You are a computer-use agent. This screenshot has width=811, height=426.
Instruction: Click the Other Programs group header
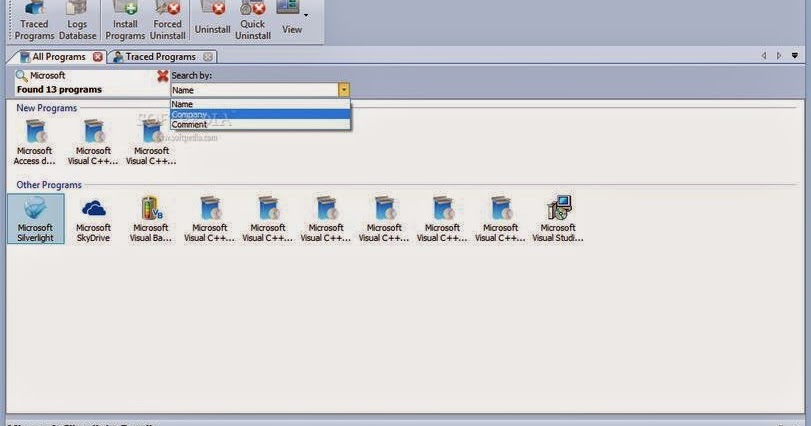[49, 185]
